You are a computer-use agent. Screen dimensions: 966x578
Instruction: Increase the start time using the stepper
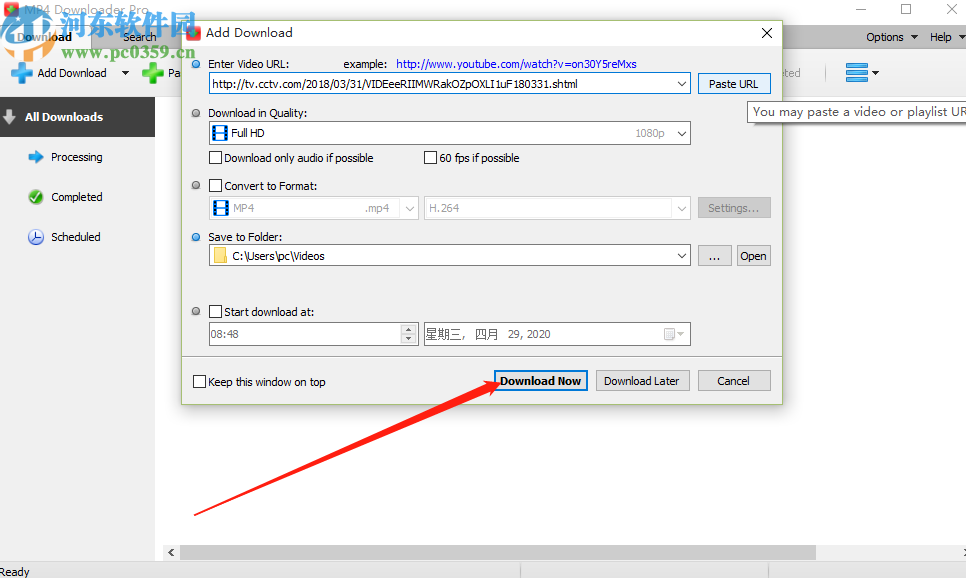tap(408, 329)
